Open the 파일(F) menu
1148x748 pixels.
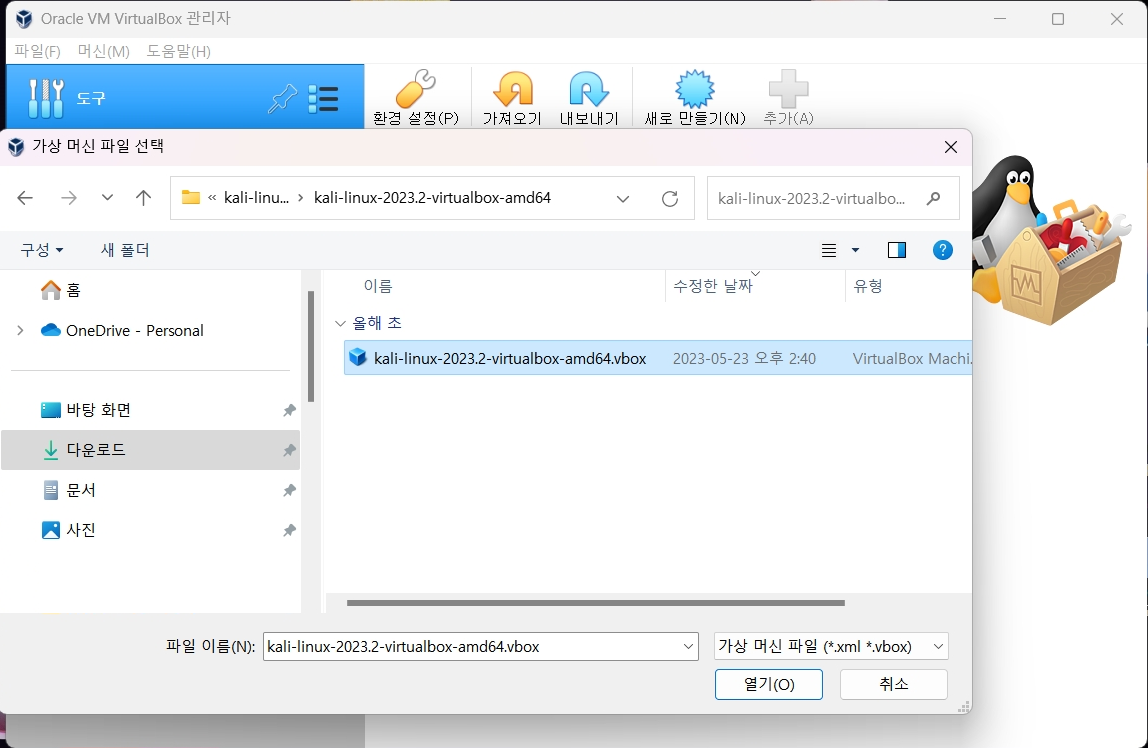tap(36, 51)
